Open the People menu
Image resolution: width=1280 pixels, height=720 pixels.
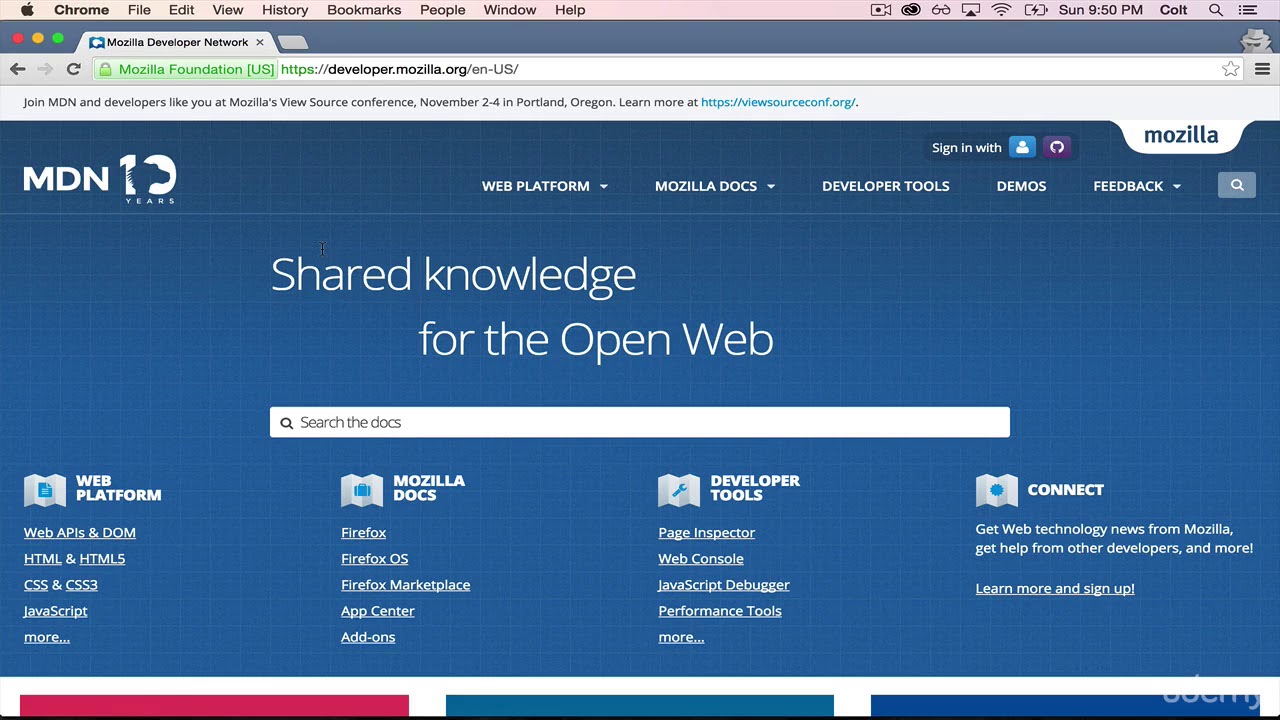(442, 10)
